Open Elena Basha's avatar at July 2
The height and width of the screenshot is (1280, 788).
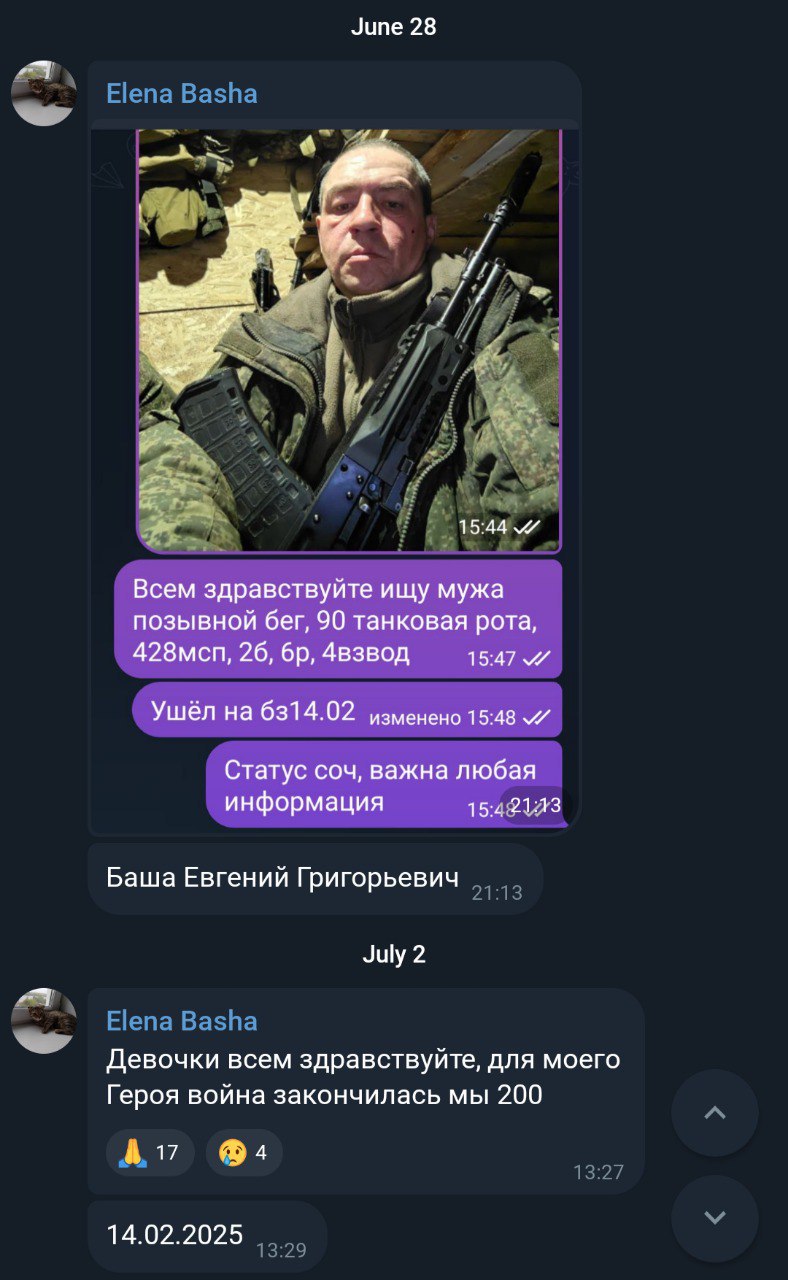coord(43,1021)
